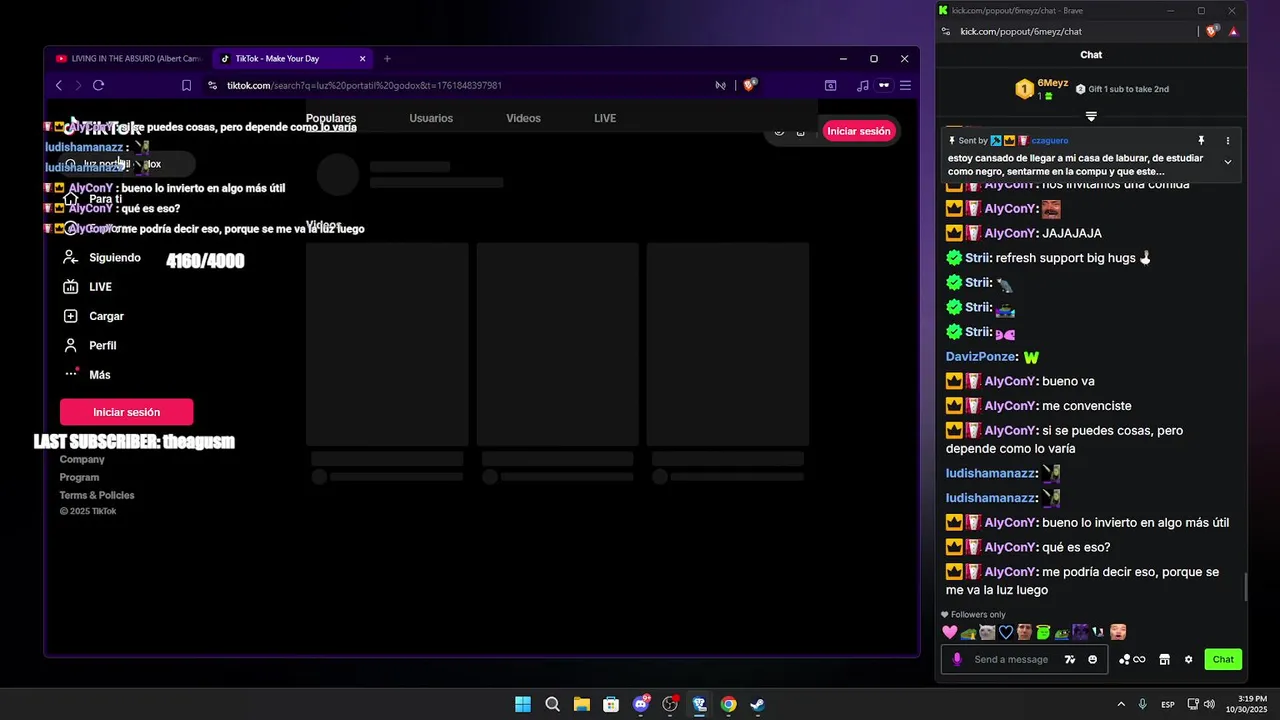This screenshot has width=1280, height=720.
Task: Open chat settings gear icon
Action: [1188, 660]
